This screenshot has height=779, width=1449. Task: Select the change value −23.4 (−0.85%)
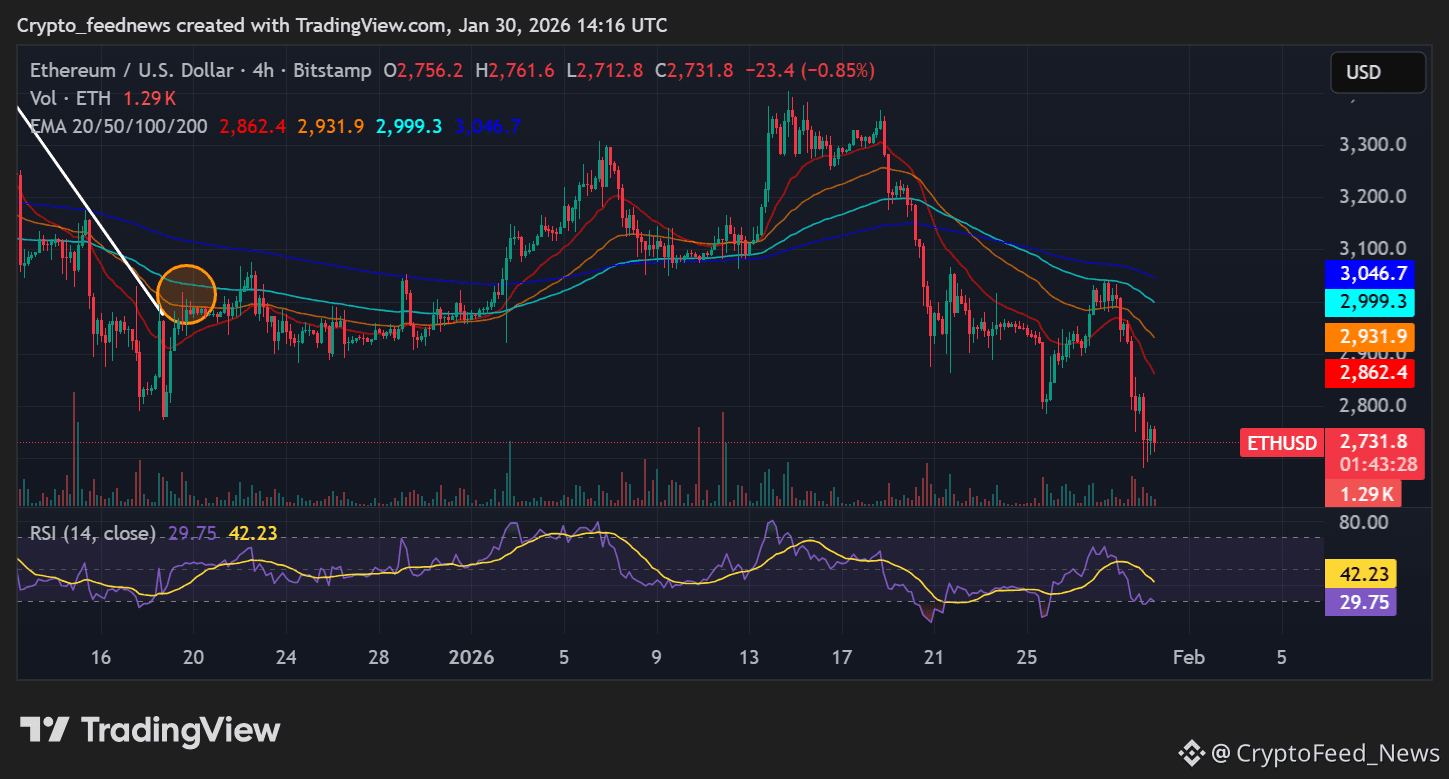[810, 71]
